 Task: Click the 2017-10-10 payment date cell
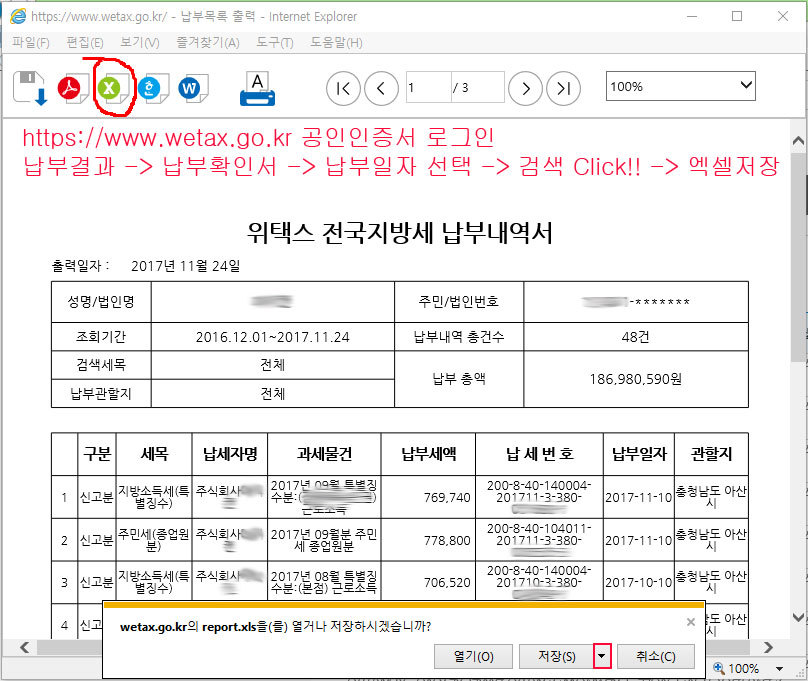[639, 582]
